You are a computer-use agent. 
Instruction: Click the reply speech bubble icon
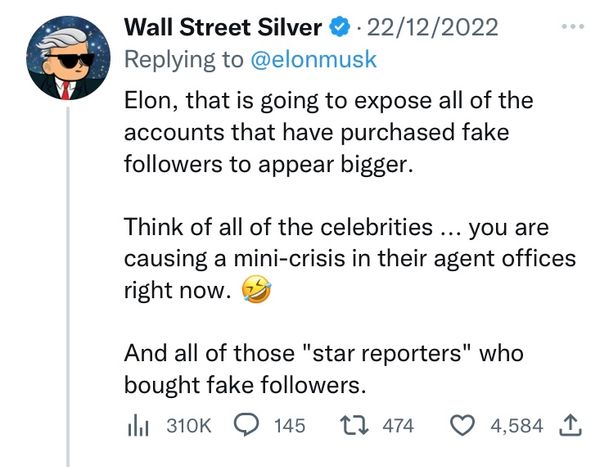pos(247,425)
